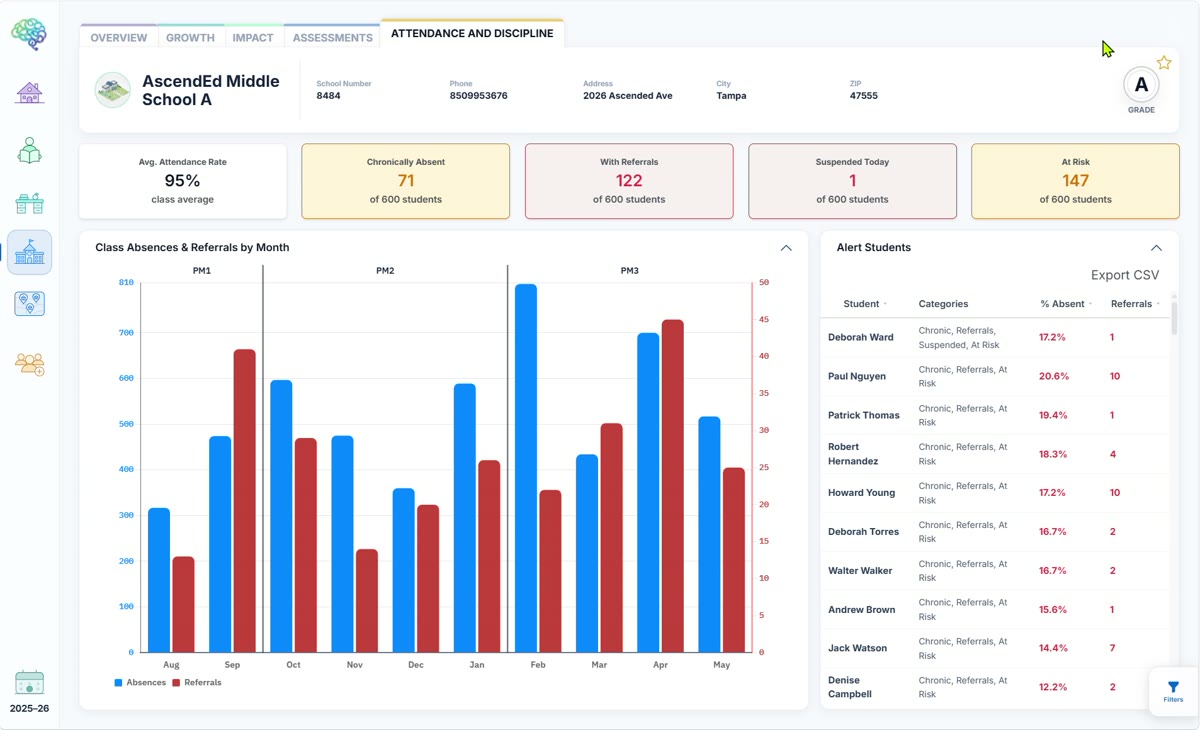This screenshot has height=730, width=1200.
Task: Click the Walter Walker student name
Action: click(860, 571)
